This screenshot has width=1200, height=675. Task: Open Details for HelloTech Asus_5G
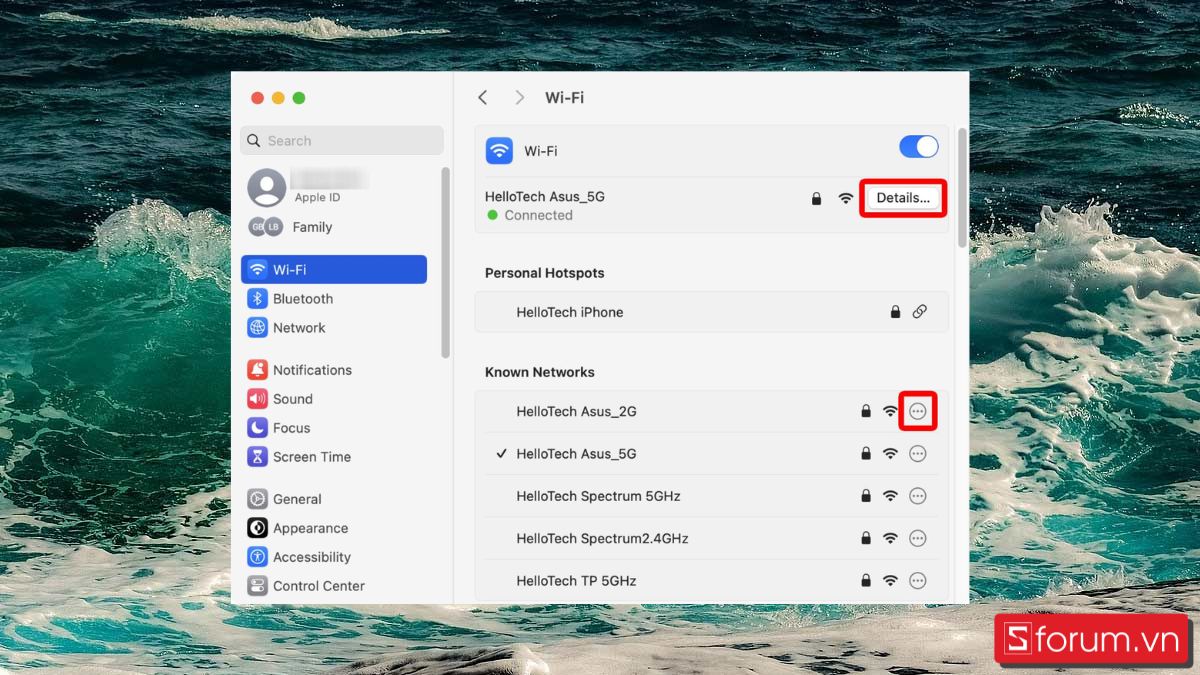coord(902,197)
